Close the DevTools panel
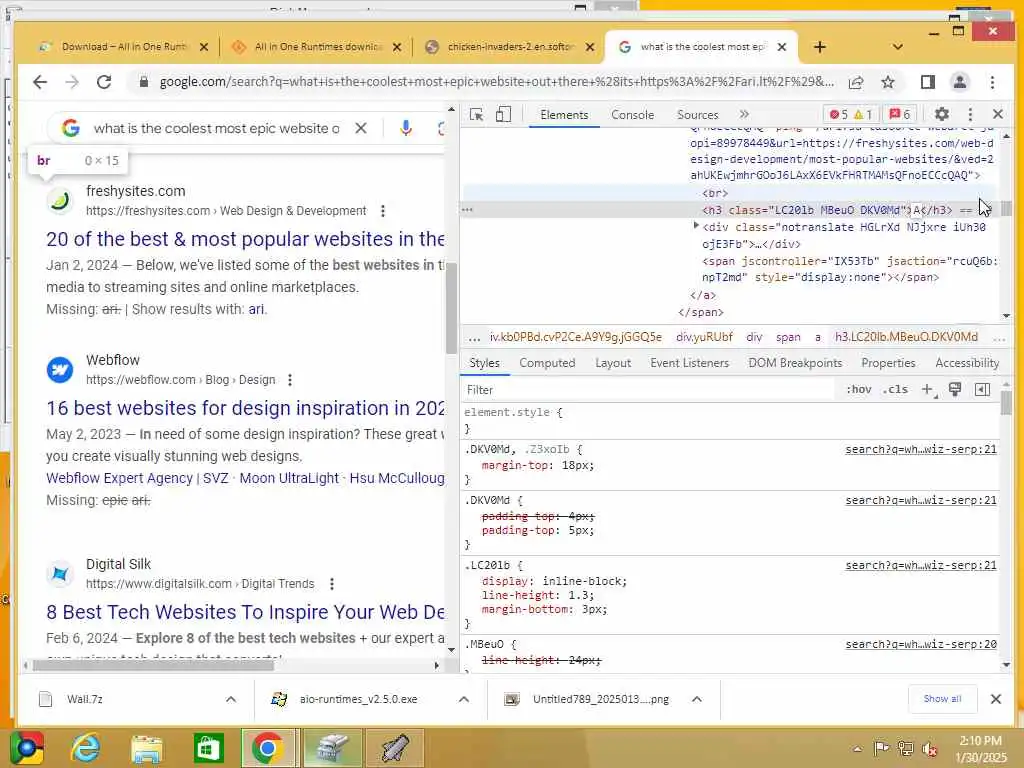Screen dimensions: 1024x768 [998, 114]
